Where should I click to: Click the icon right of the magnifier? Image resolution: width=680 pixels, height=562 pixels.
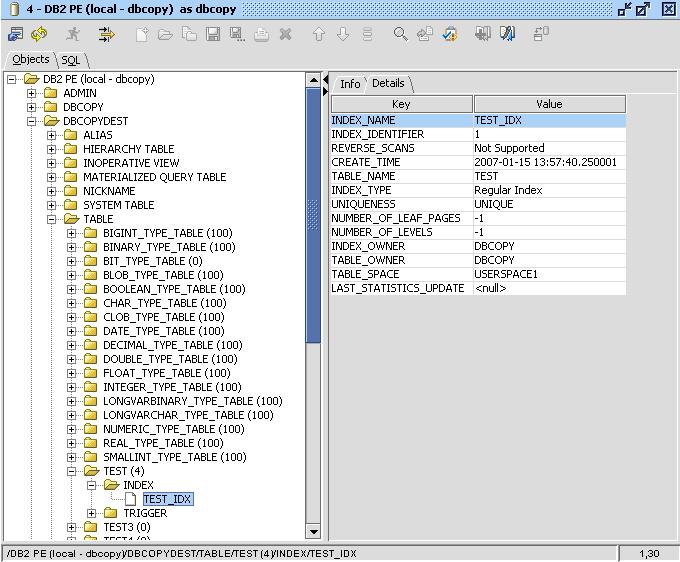pos(425,34)
